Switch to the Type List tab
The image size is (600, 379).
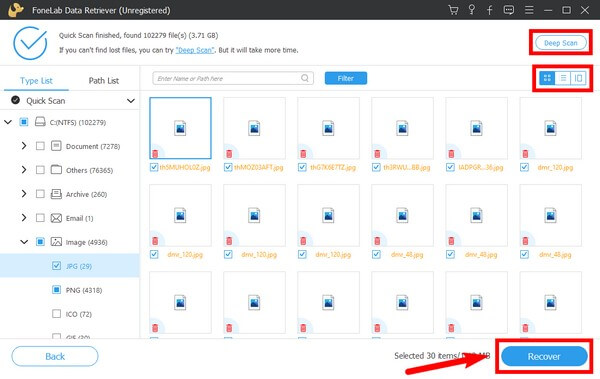pyautogui.click(x=36, y=80)
